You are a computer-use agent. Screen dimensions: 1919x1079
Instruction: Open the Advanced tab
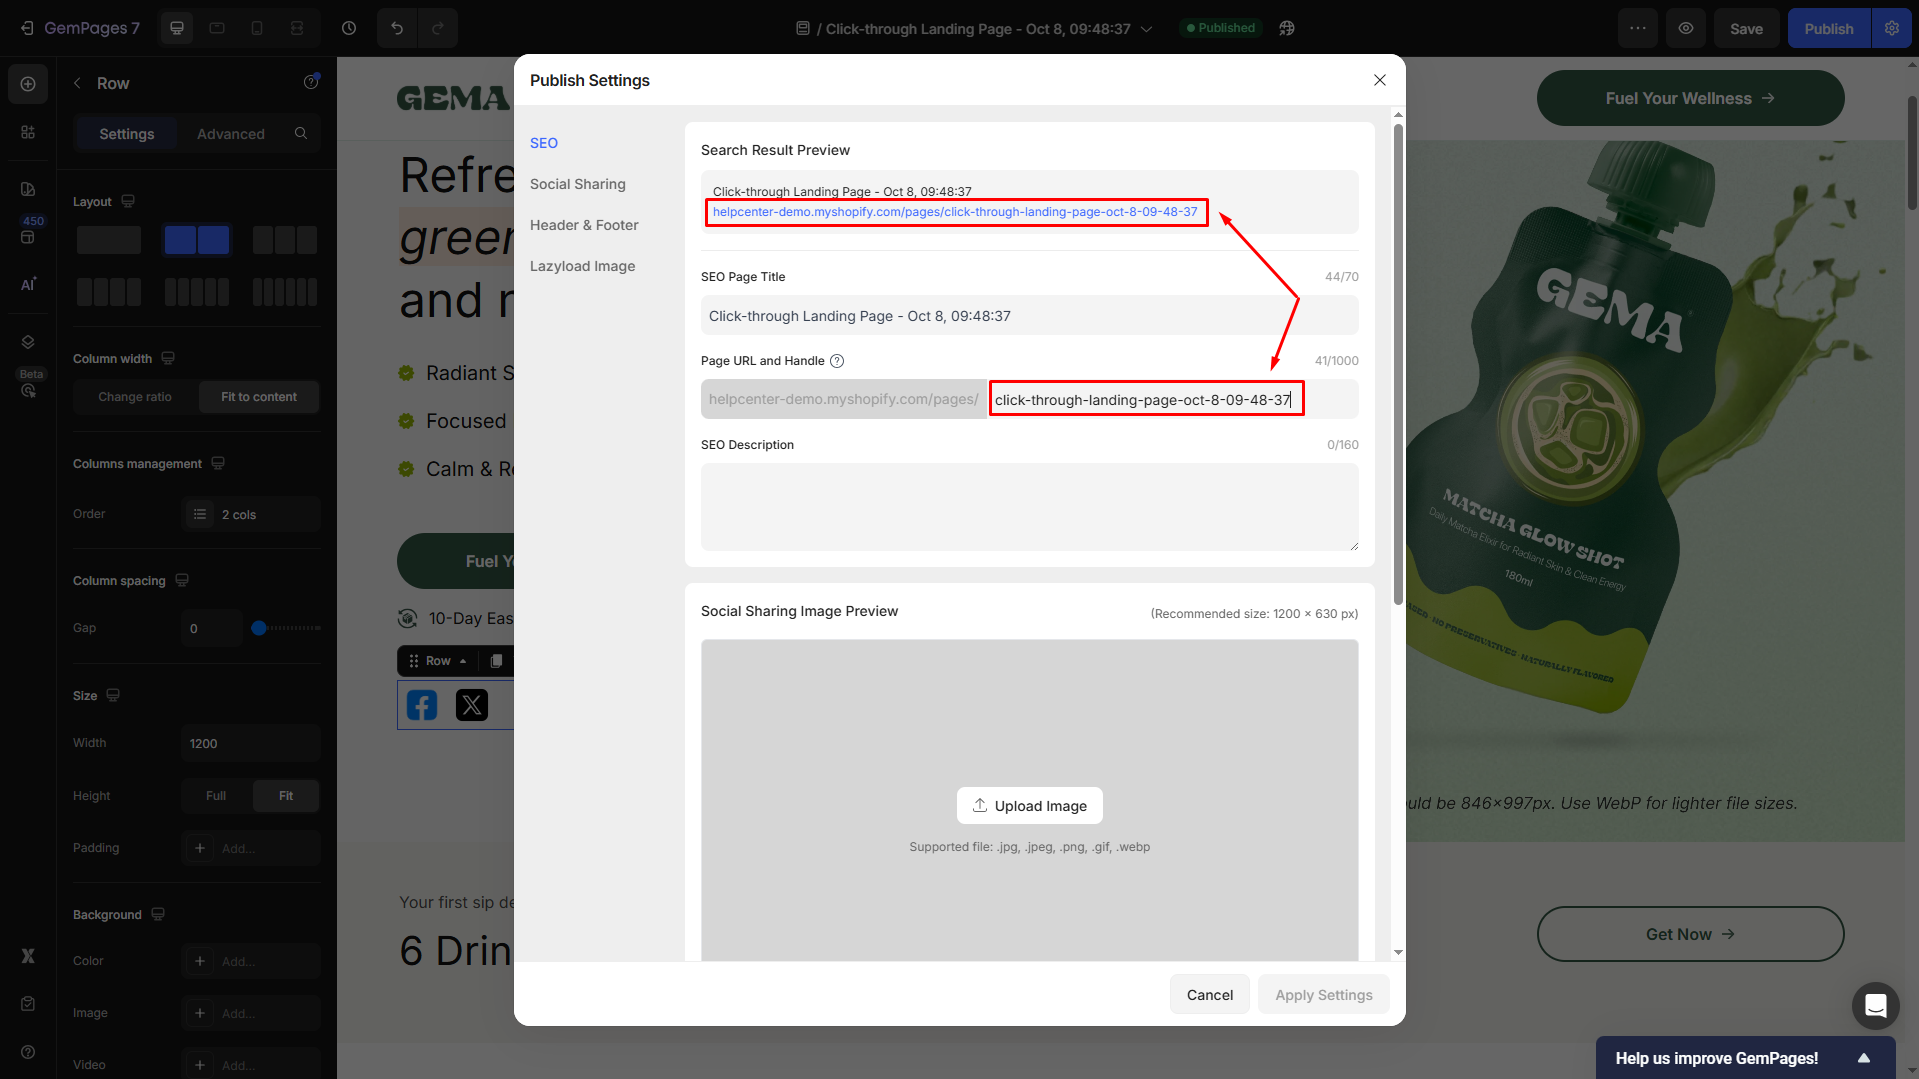[231, 134]
